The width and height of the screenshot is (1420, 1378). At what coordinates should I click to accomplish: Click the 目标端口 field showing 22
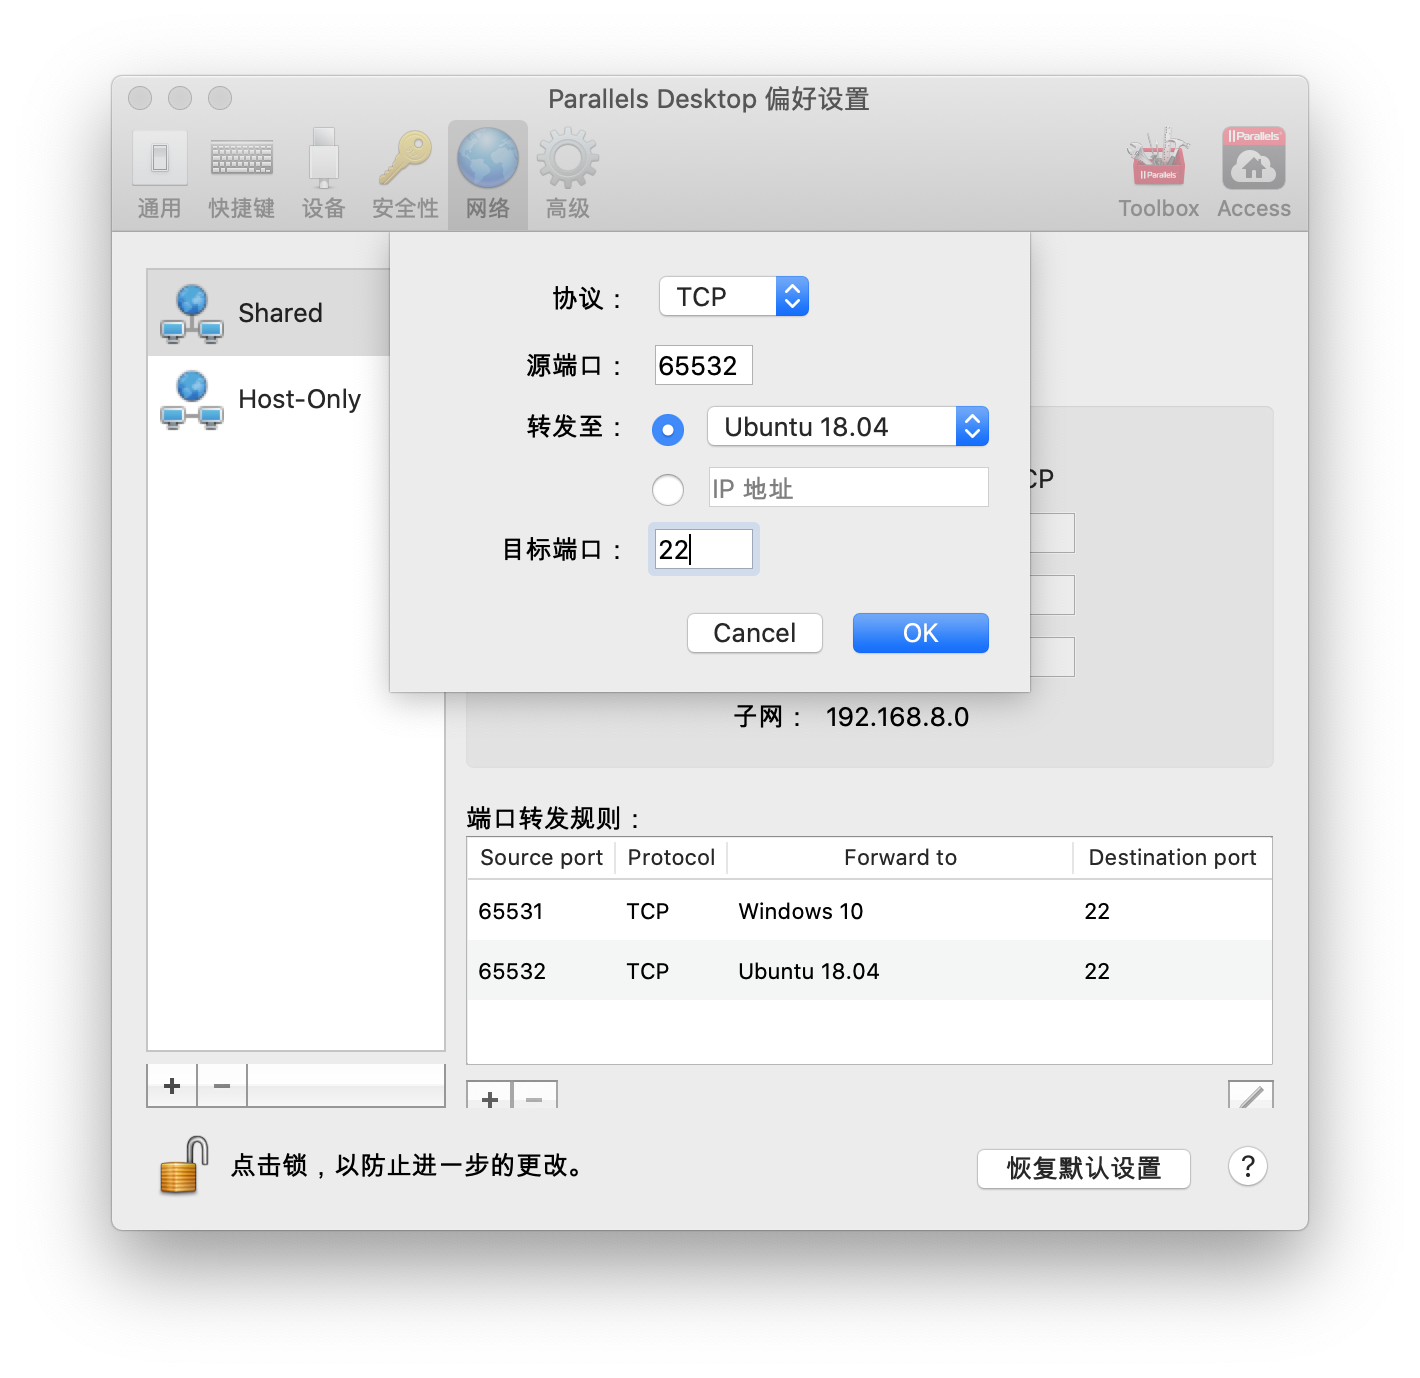(x=703, y=549)
